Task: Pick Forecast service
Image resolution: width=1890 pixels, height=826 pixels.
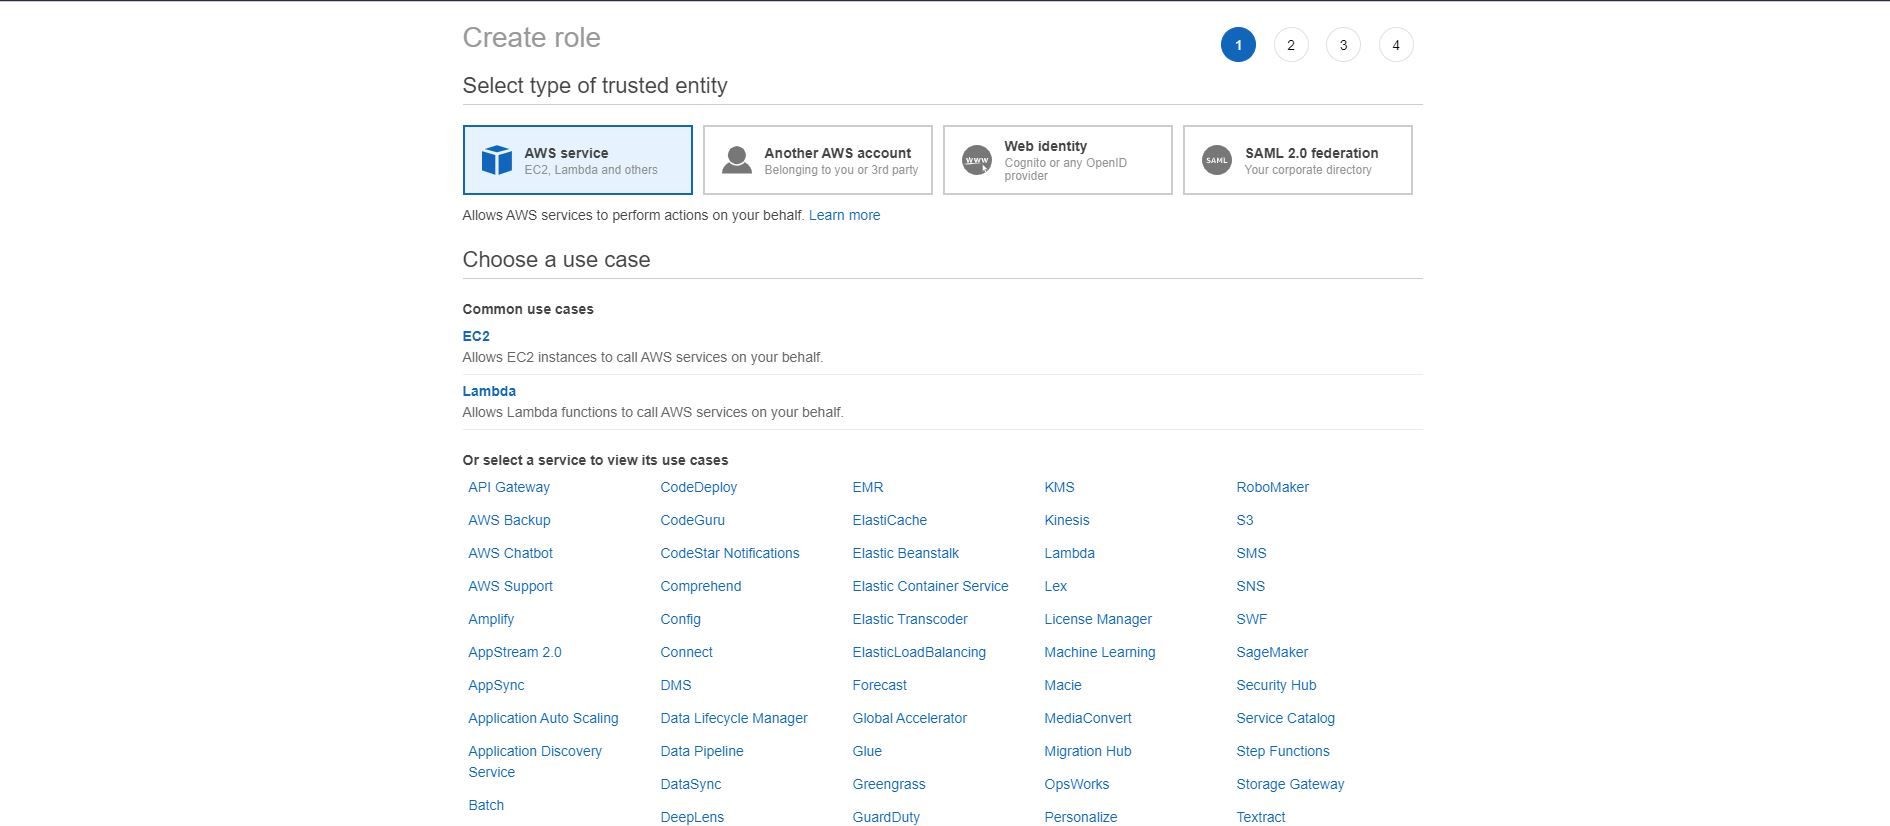Action: [880, 685]
